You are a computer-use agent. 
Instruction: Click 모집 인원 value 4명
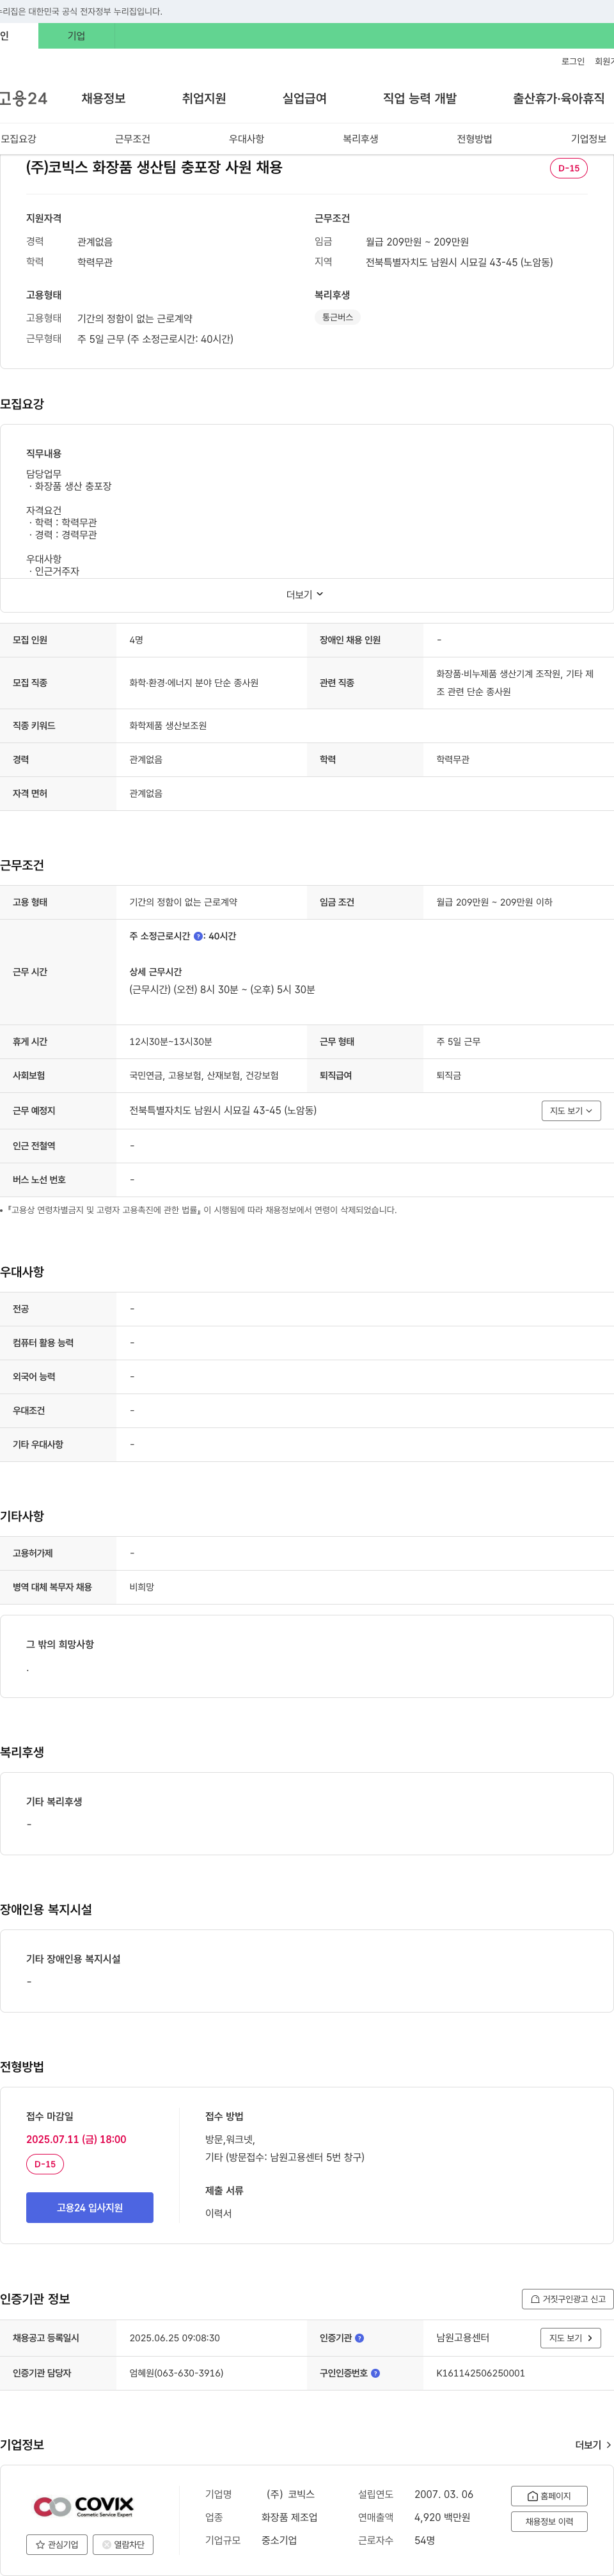pos(136,640)
